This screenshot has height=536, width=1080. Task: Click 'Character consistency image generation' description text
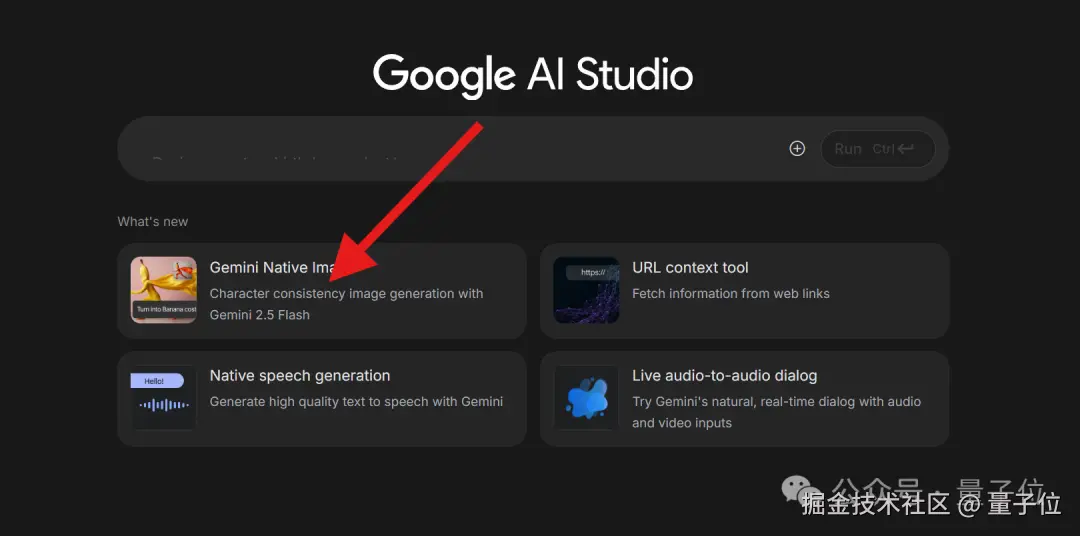346,304
